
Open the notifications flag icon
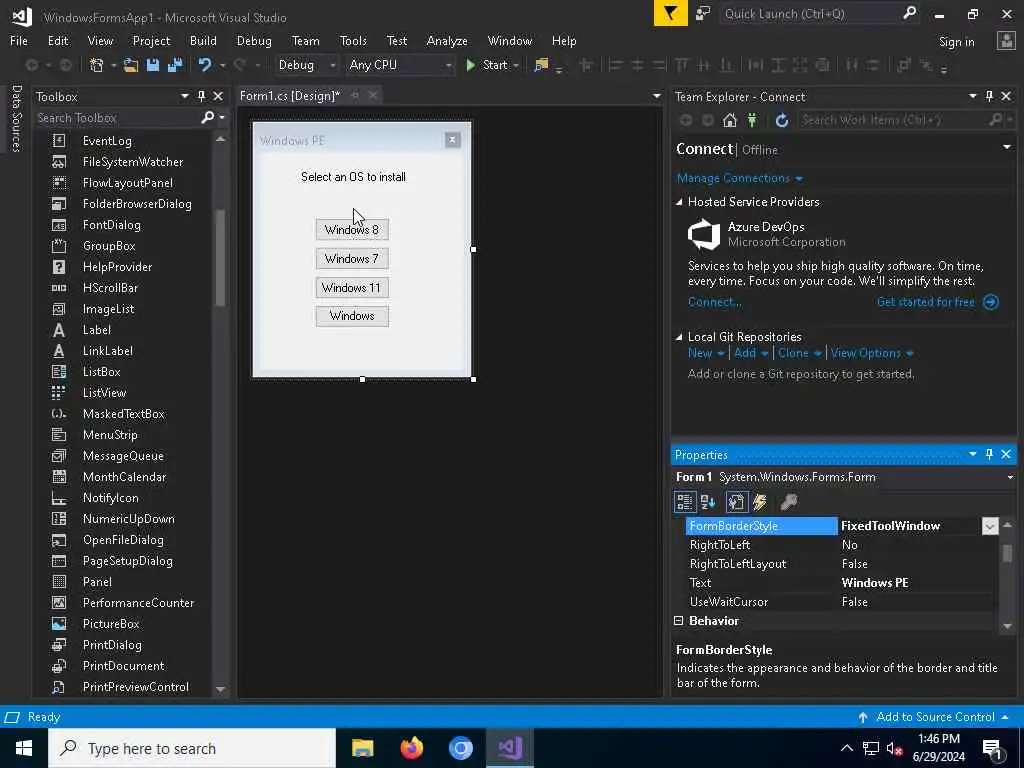(671, 13)
